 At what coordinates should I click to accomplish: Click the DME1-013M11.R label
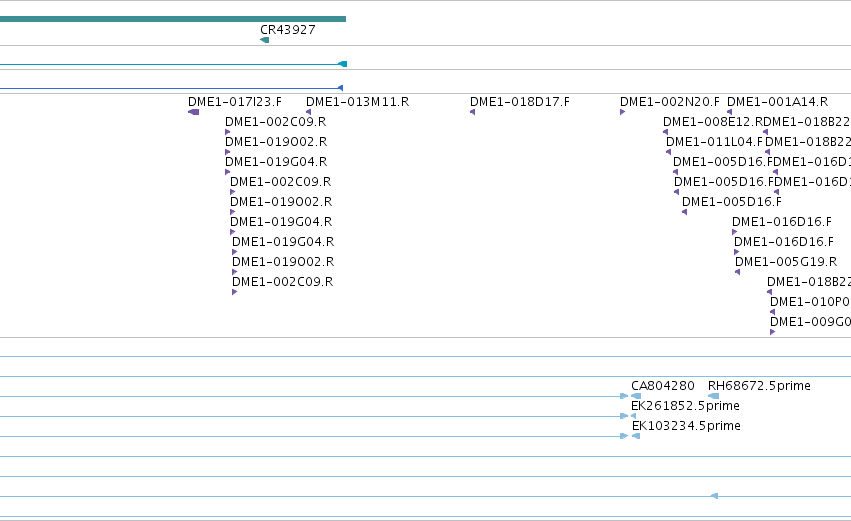[x=358, y=102]
